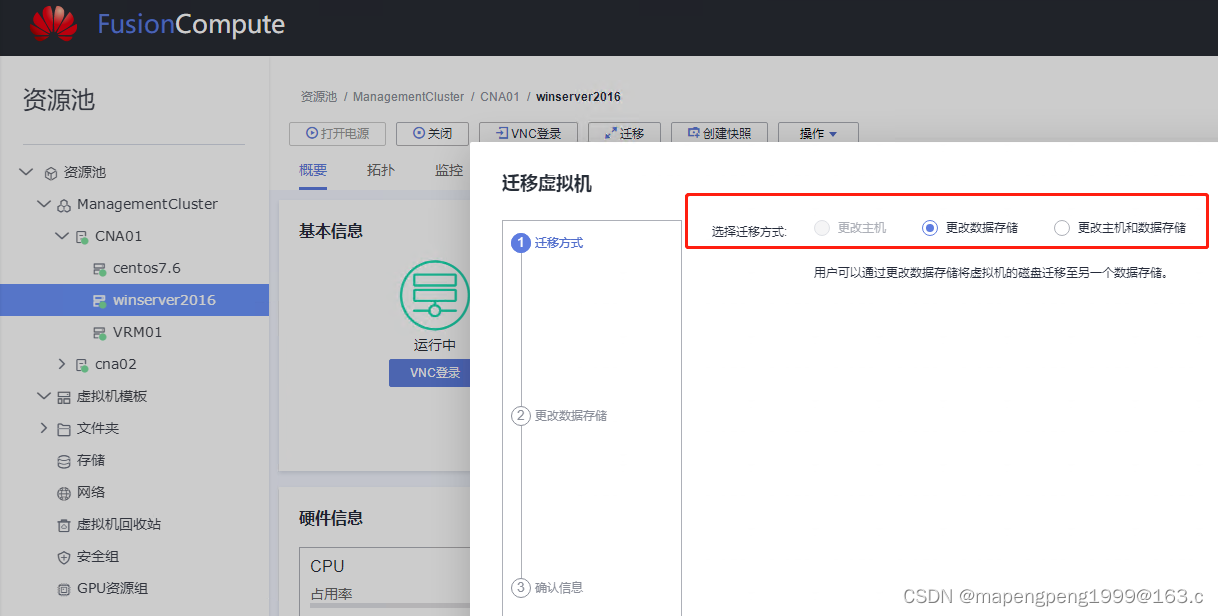Go to step 3 确认信息
The height and width of the screenshot is (616, 1218).
548,587
